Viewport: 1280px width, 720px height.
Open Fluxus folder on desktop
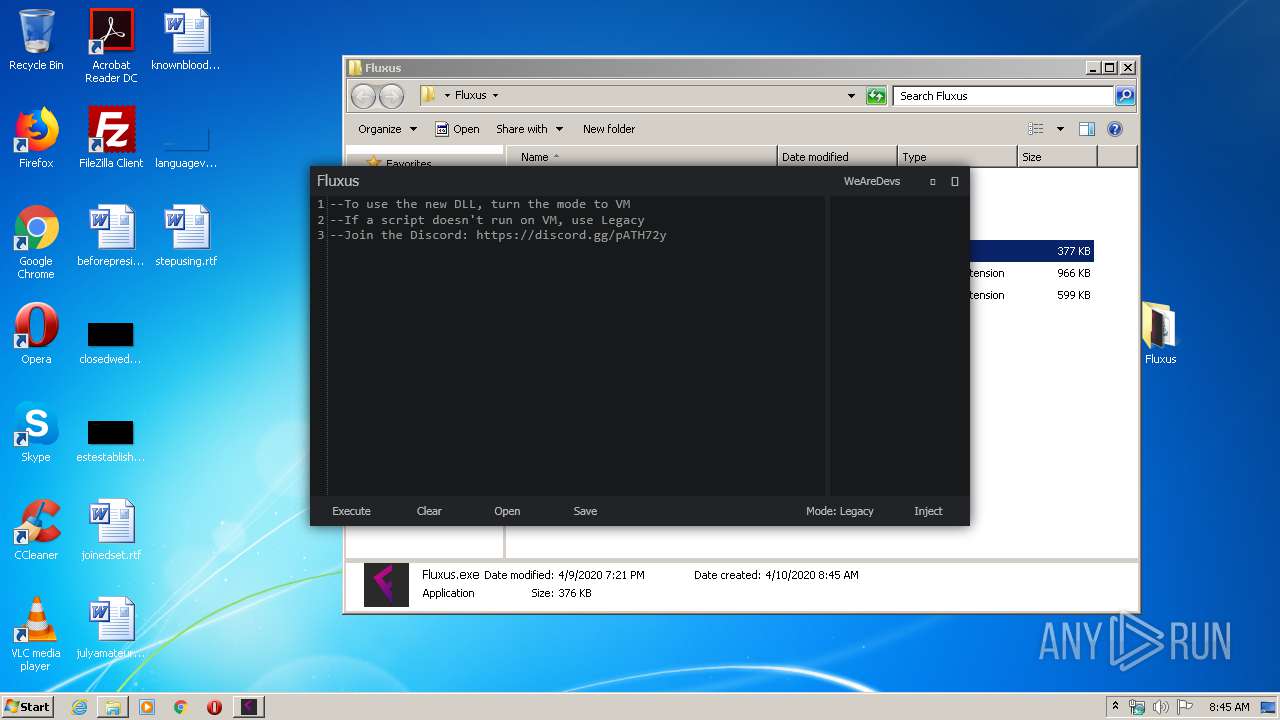(1160, 334)
